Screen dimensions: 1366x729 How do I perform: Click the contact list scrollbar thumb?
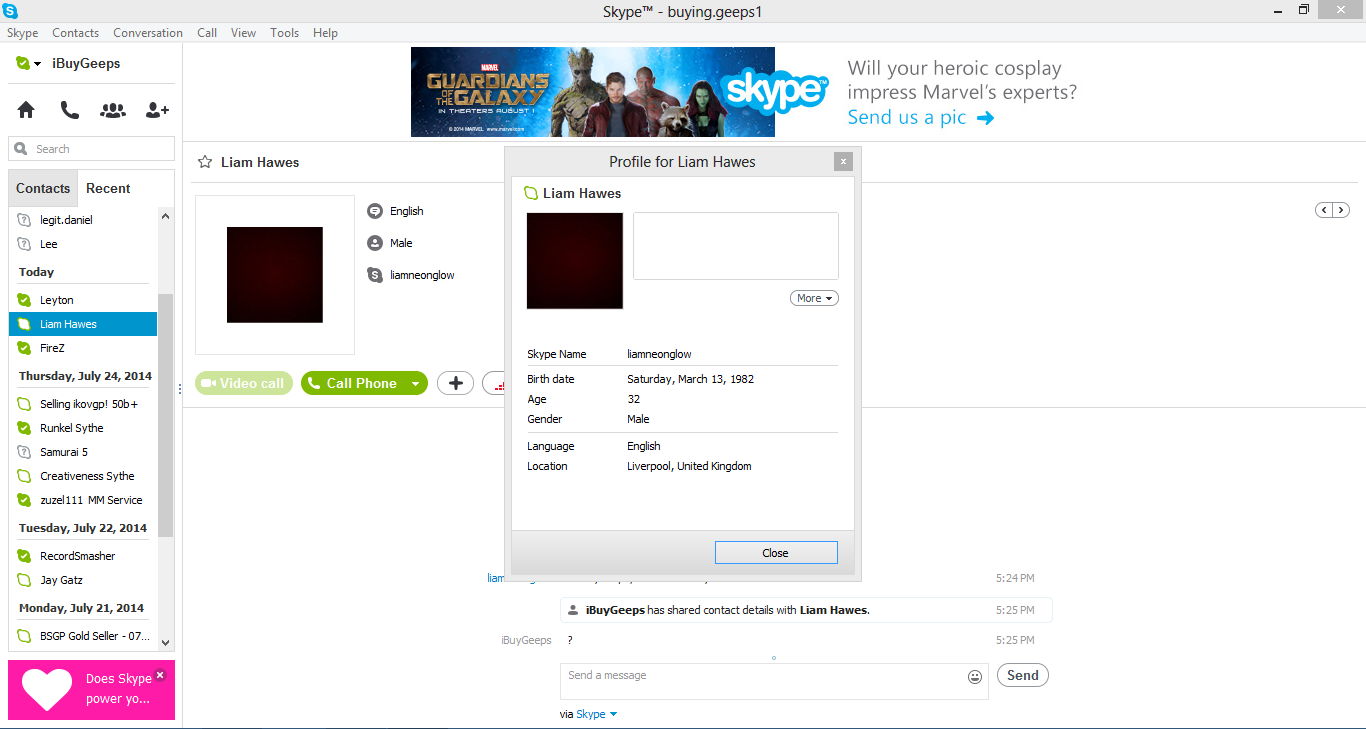click(x=165, y=415)
